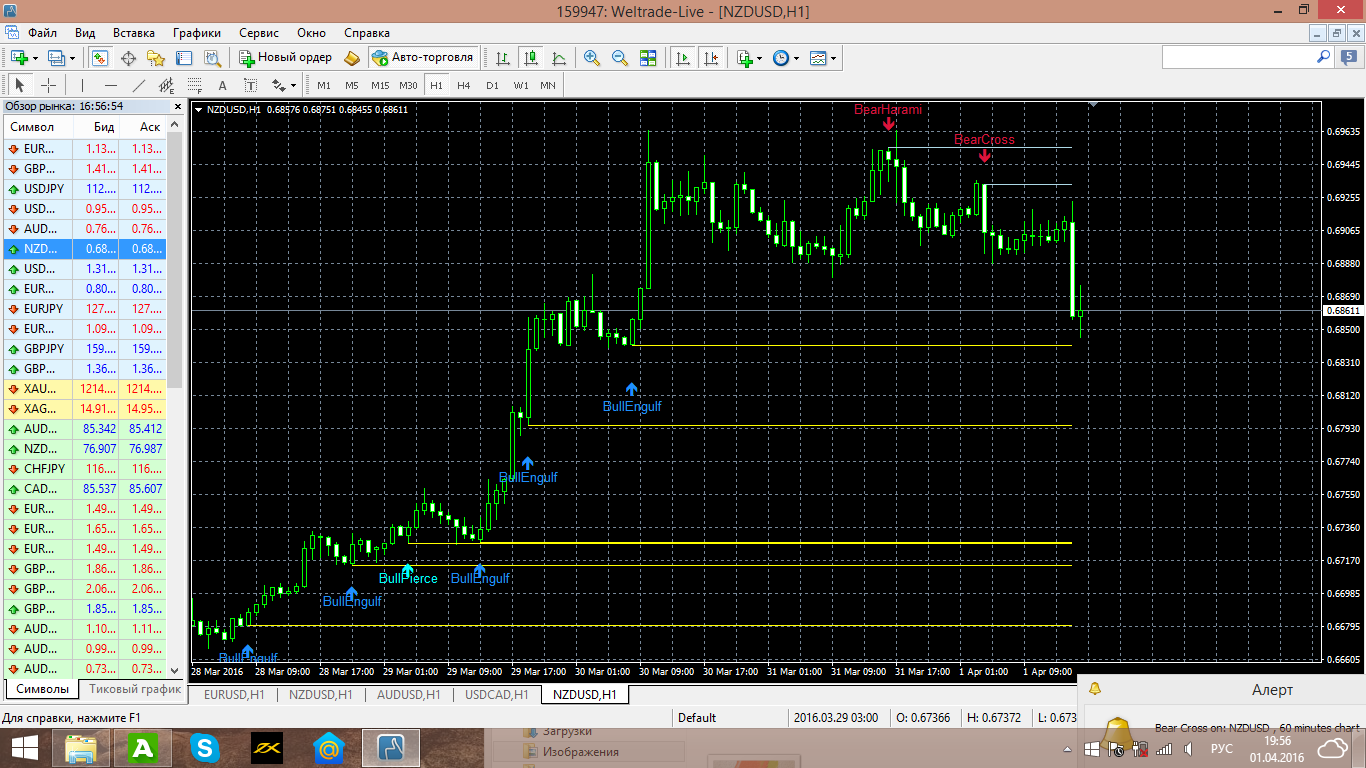Switch the timeframe to H4
This screenshot has width=1366, height=768.
(x=464, y=85)
